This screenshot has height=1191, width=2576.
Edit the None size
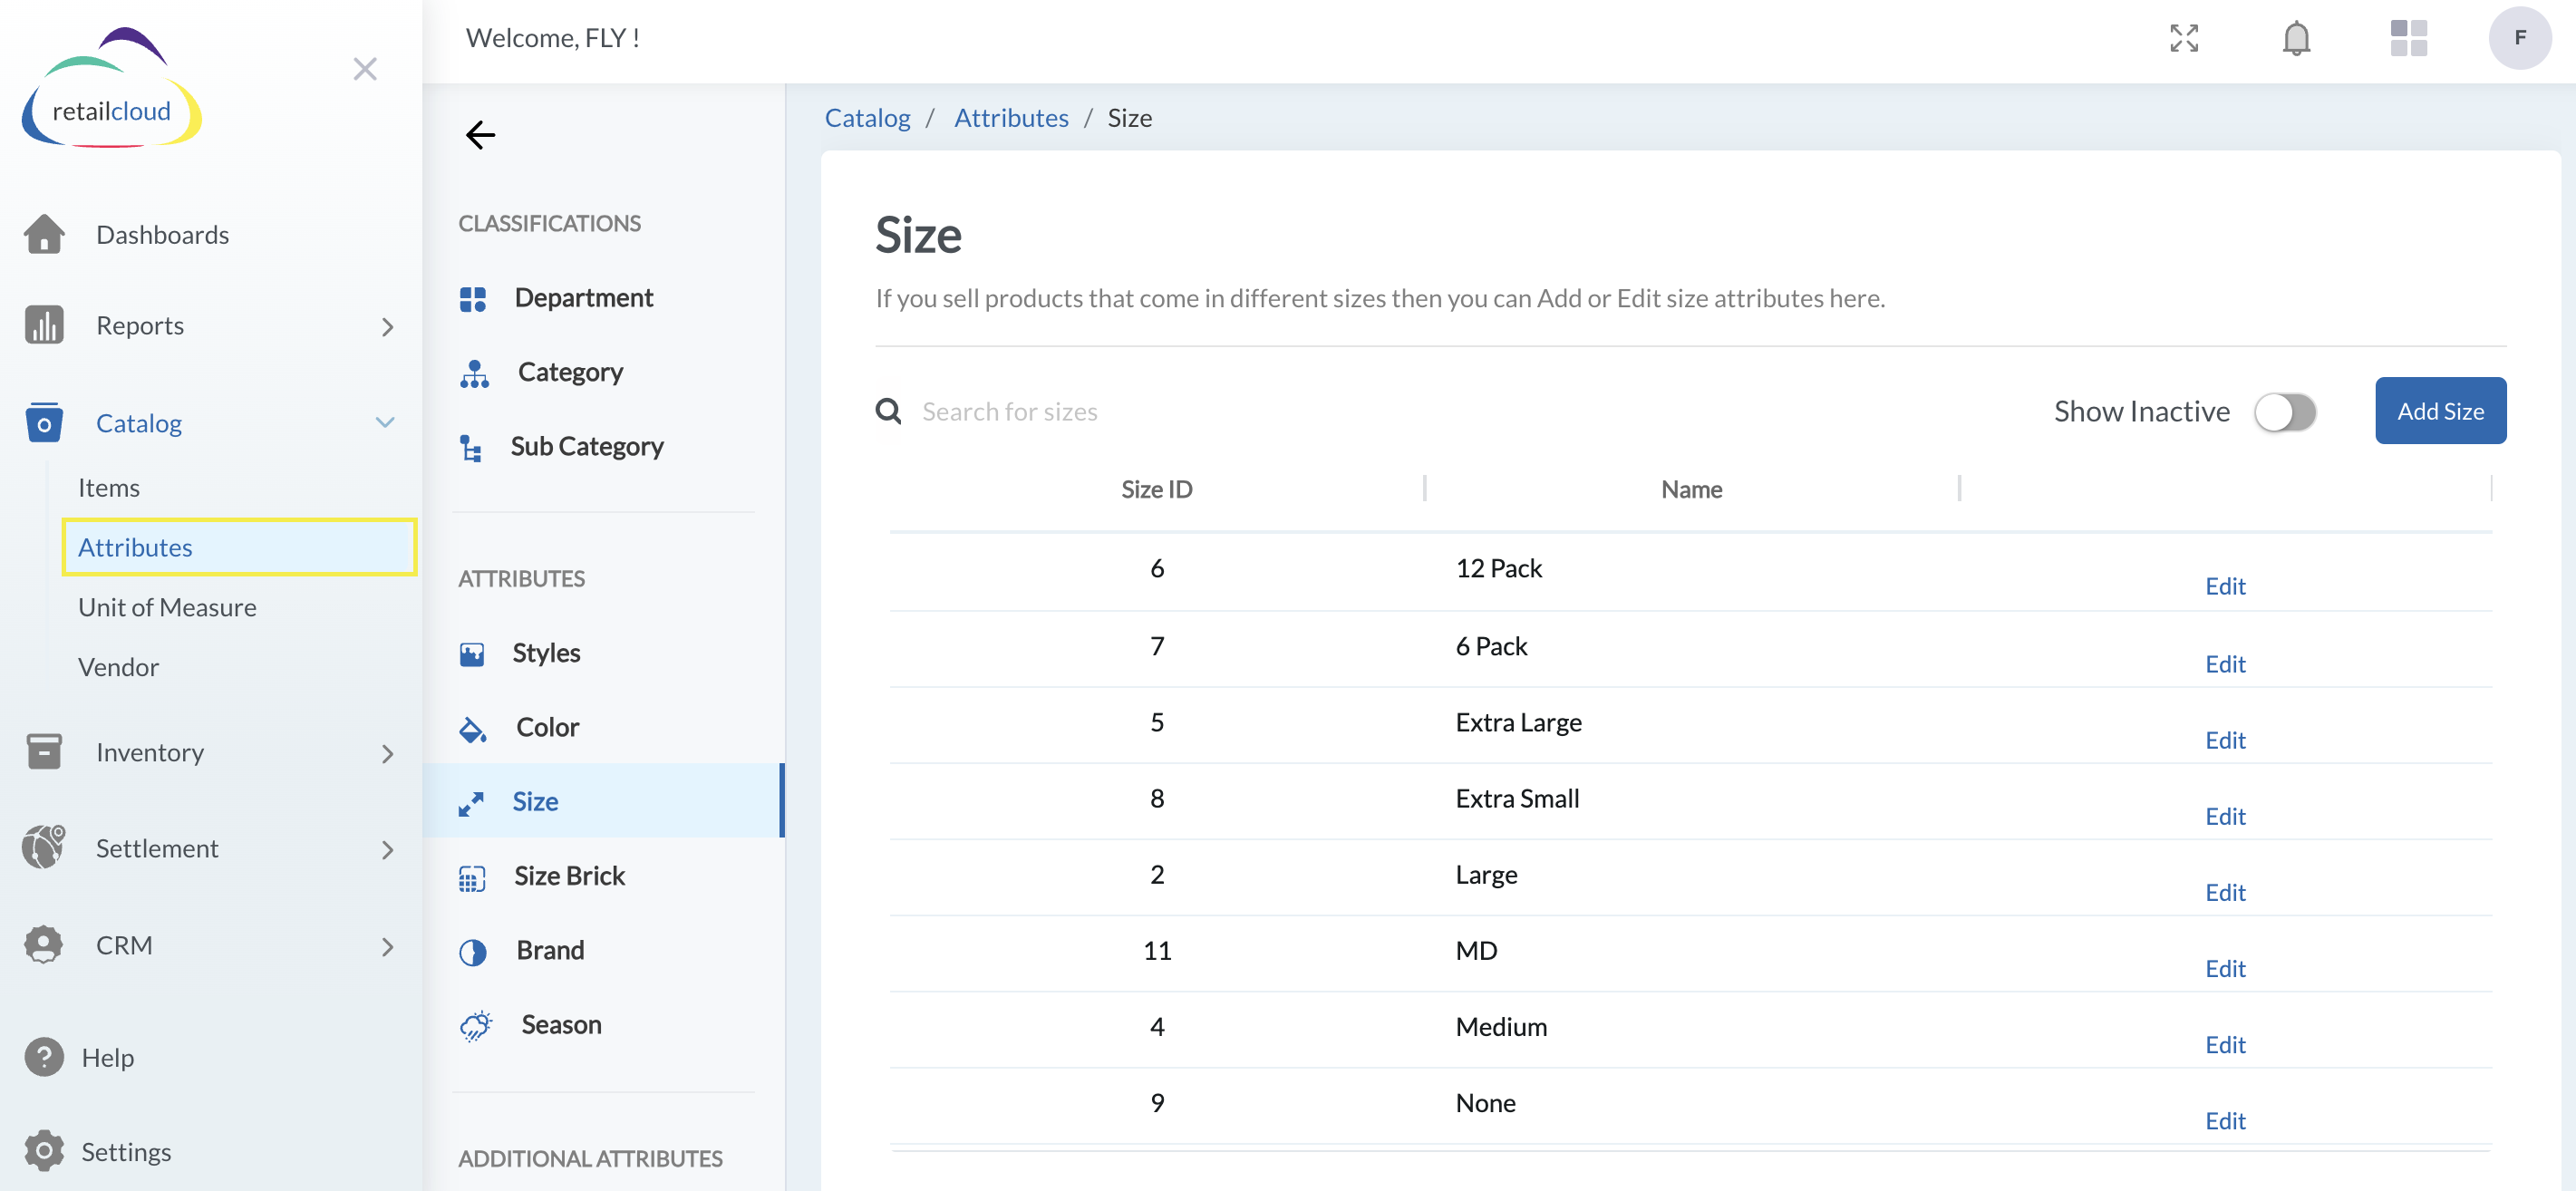(2225, 1120)
